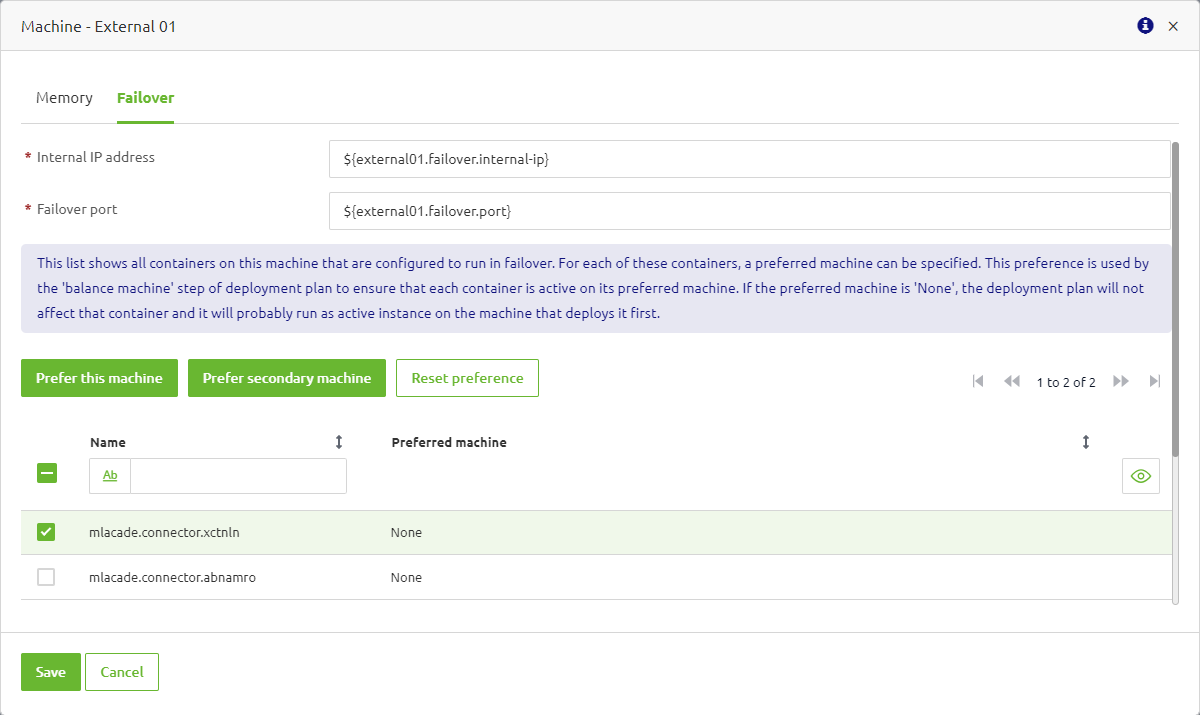The width and height of the screenshot is (1200, 715).
Task: Click the eye icon above the table
Action: point(1140,476)
